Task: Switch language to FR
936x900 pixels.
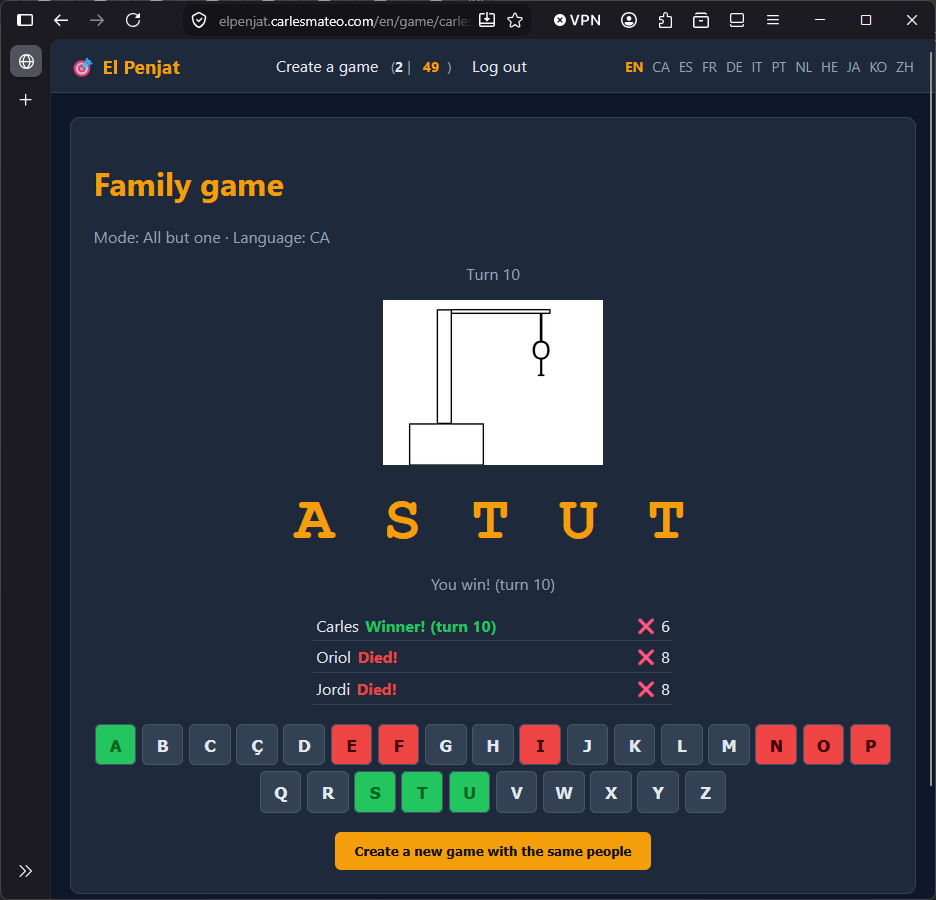Action: [709, 67]
